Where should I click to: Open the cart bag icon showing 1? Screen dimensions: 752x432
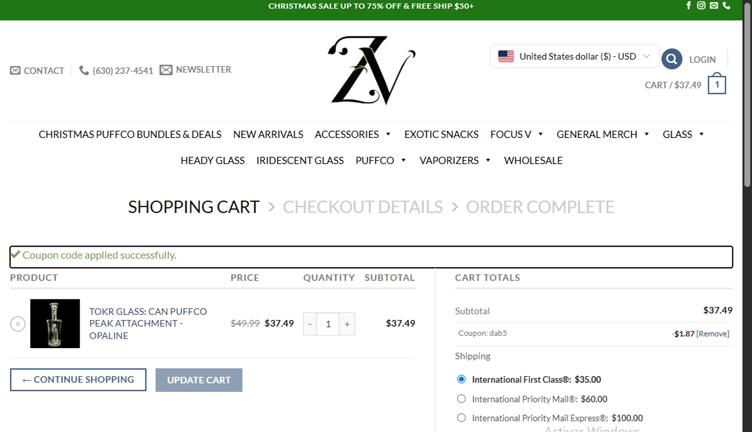717,84
